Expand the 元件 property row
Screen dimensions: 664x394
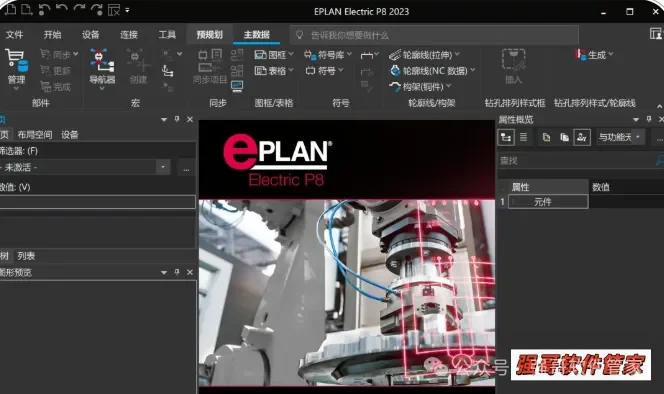coord(514,202)
